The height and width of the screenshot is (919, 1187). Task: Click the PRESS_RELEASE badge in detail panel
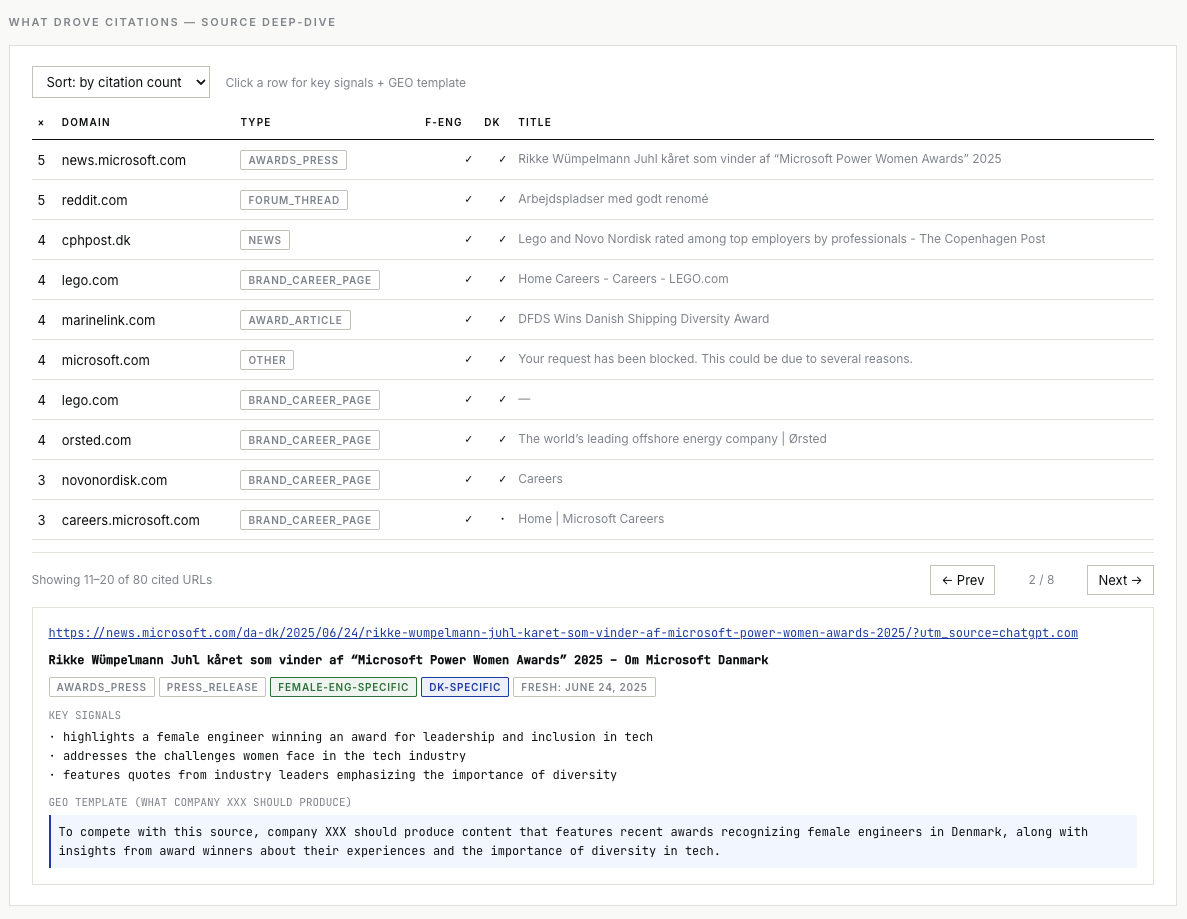(212, 687)
